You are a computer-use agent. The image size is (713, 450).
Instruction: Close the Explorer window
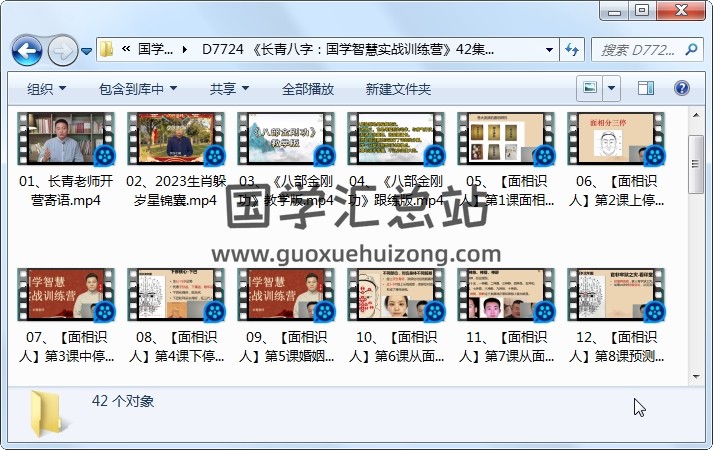681,11
